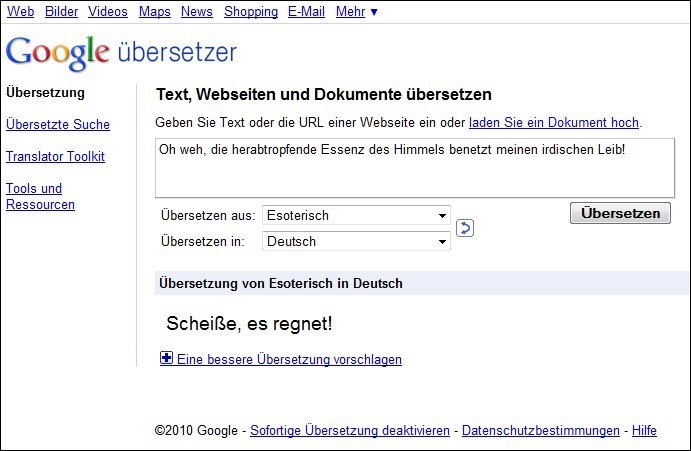Screen dimensions: 691x451
Task: Open Translator Toolkit in the sidebar
Action: [55, 157]
